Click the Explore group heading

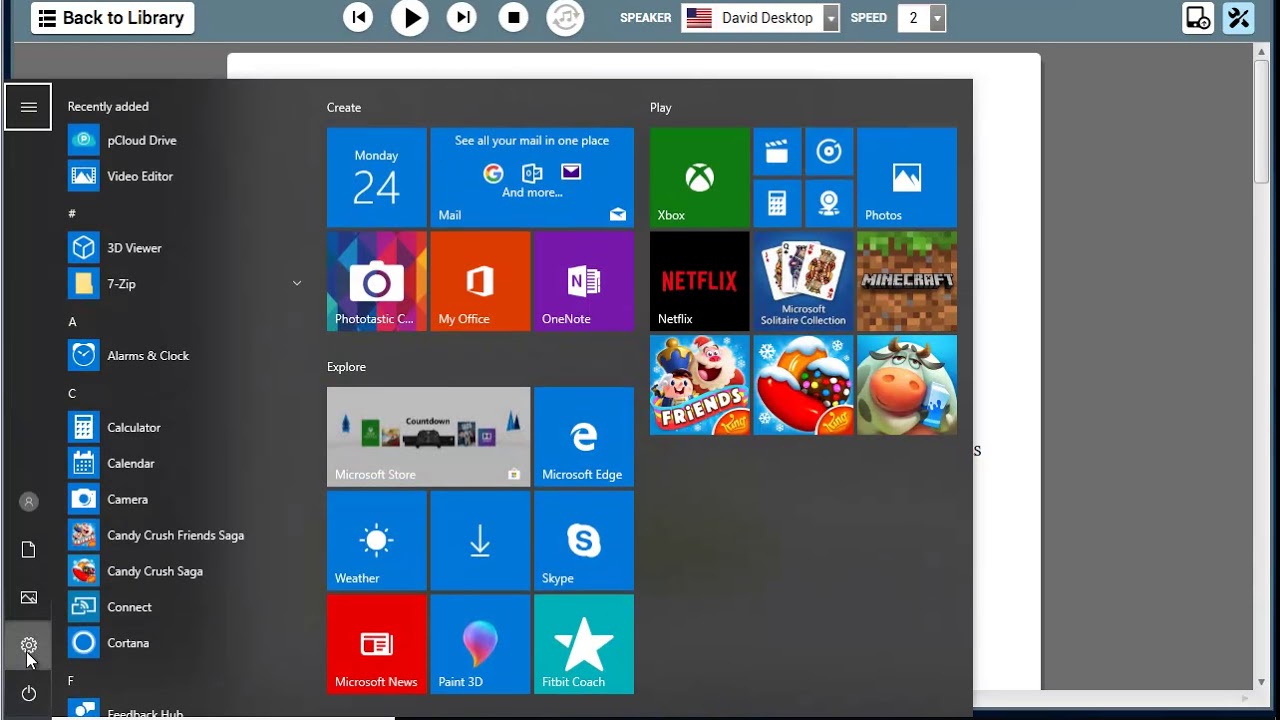click(346, 367)
